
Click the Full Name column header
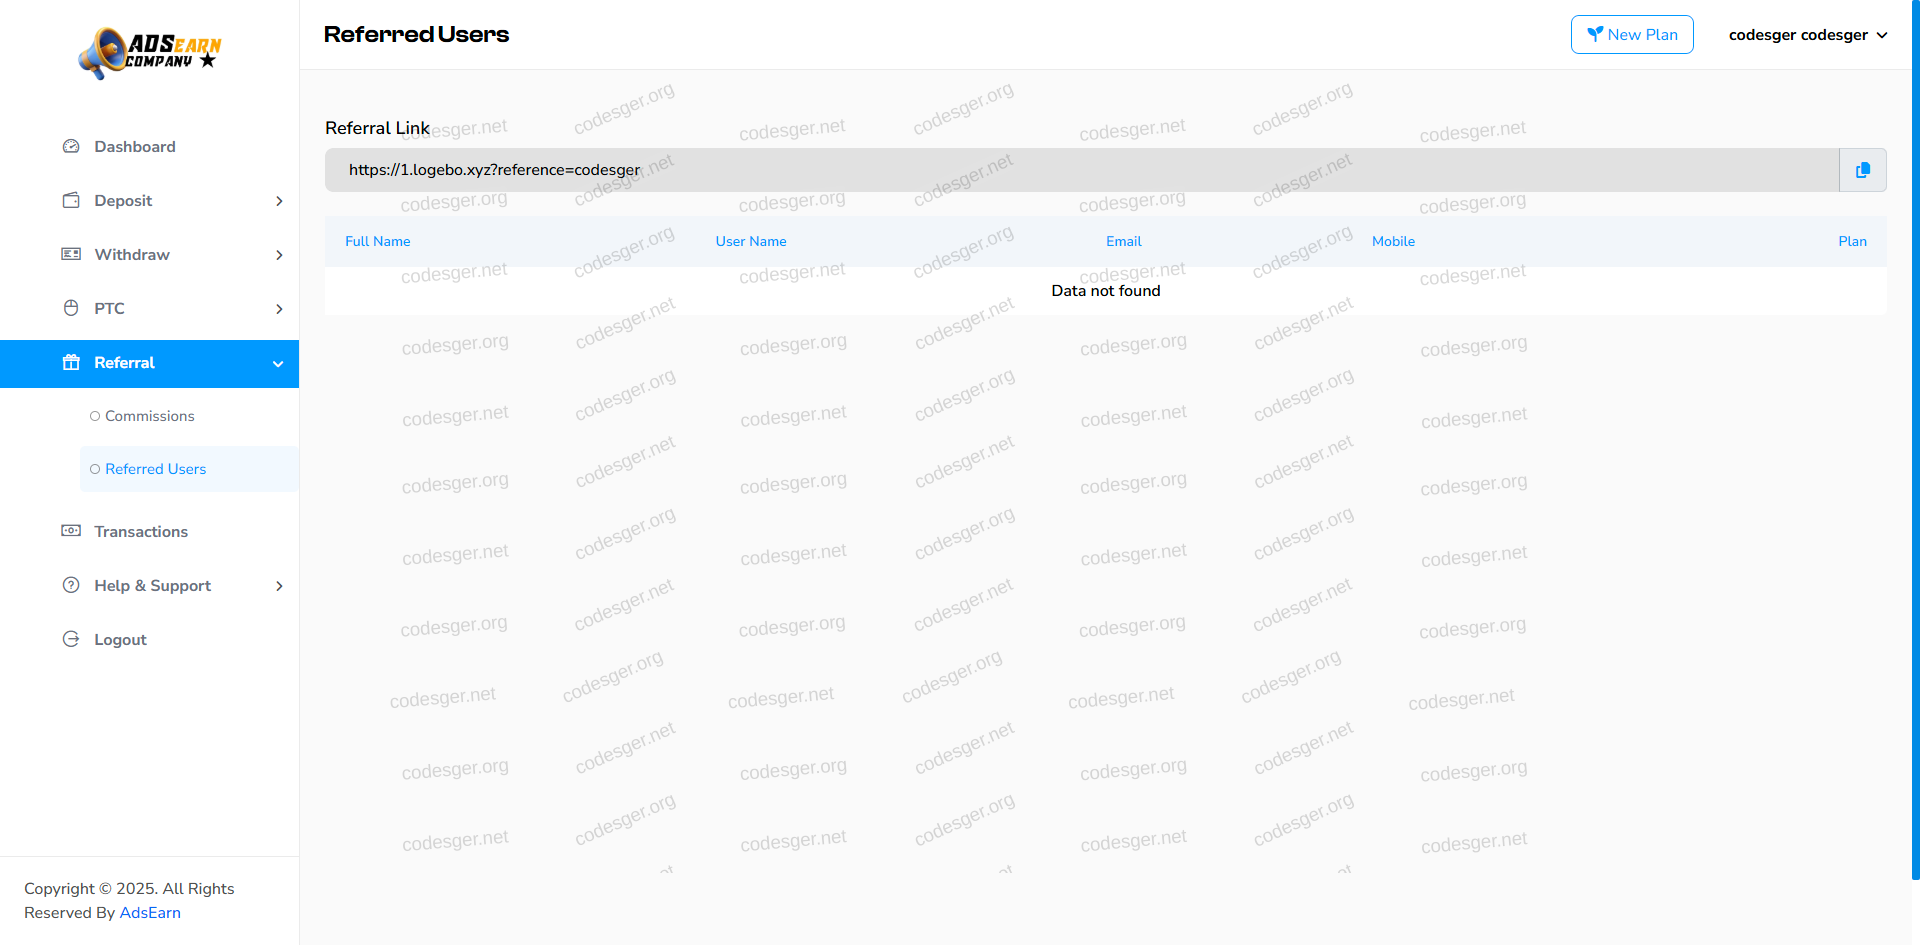pyautogui.click(x=377, y=241)
